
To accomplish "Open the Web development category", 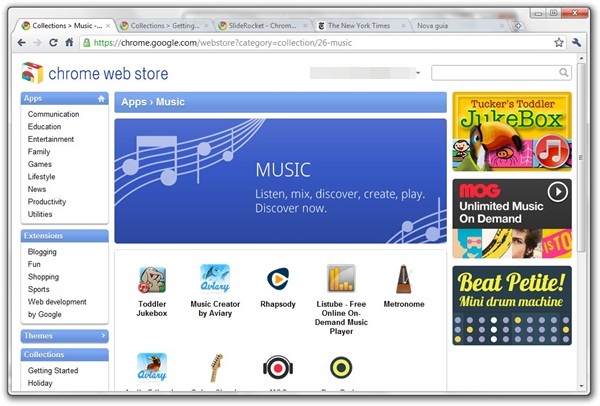I will click(x=57, y=302).
